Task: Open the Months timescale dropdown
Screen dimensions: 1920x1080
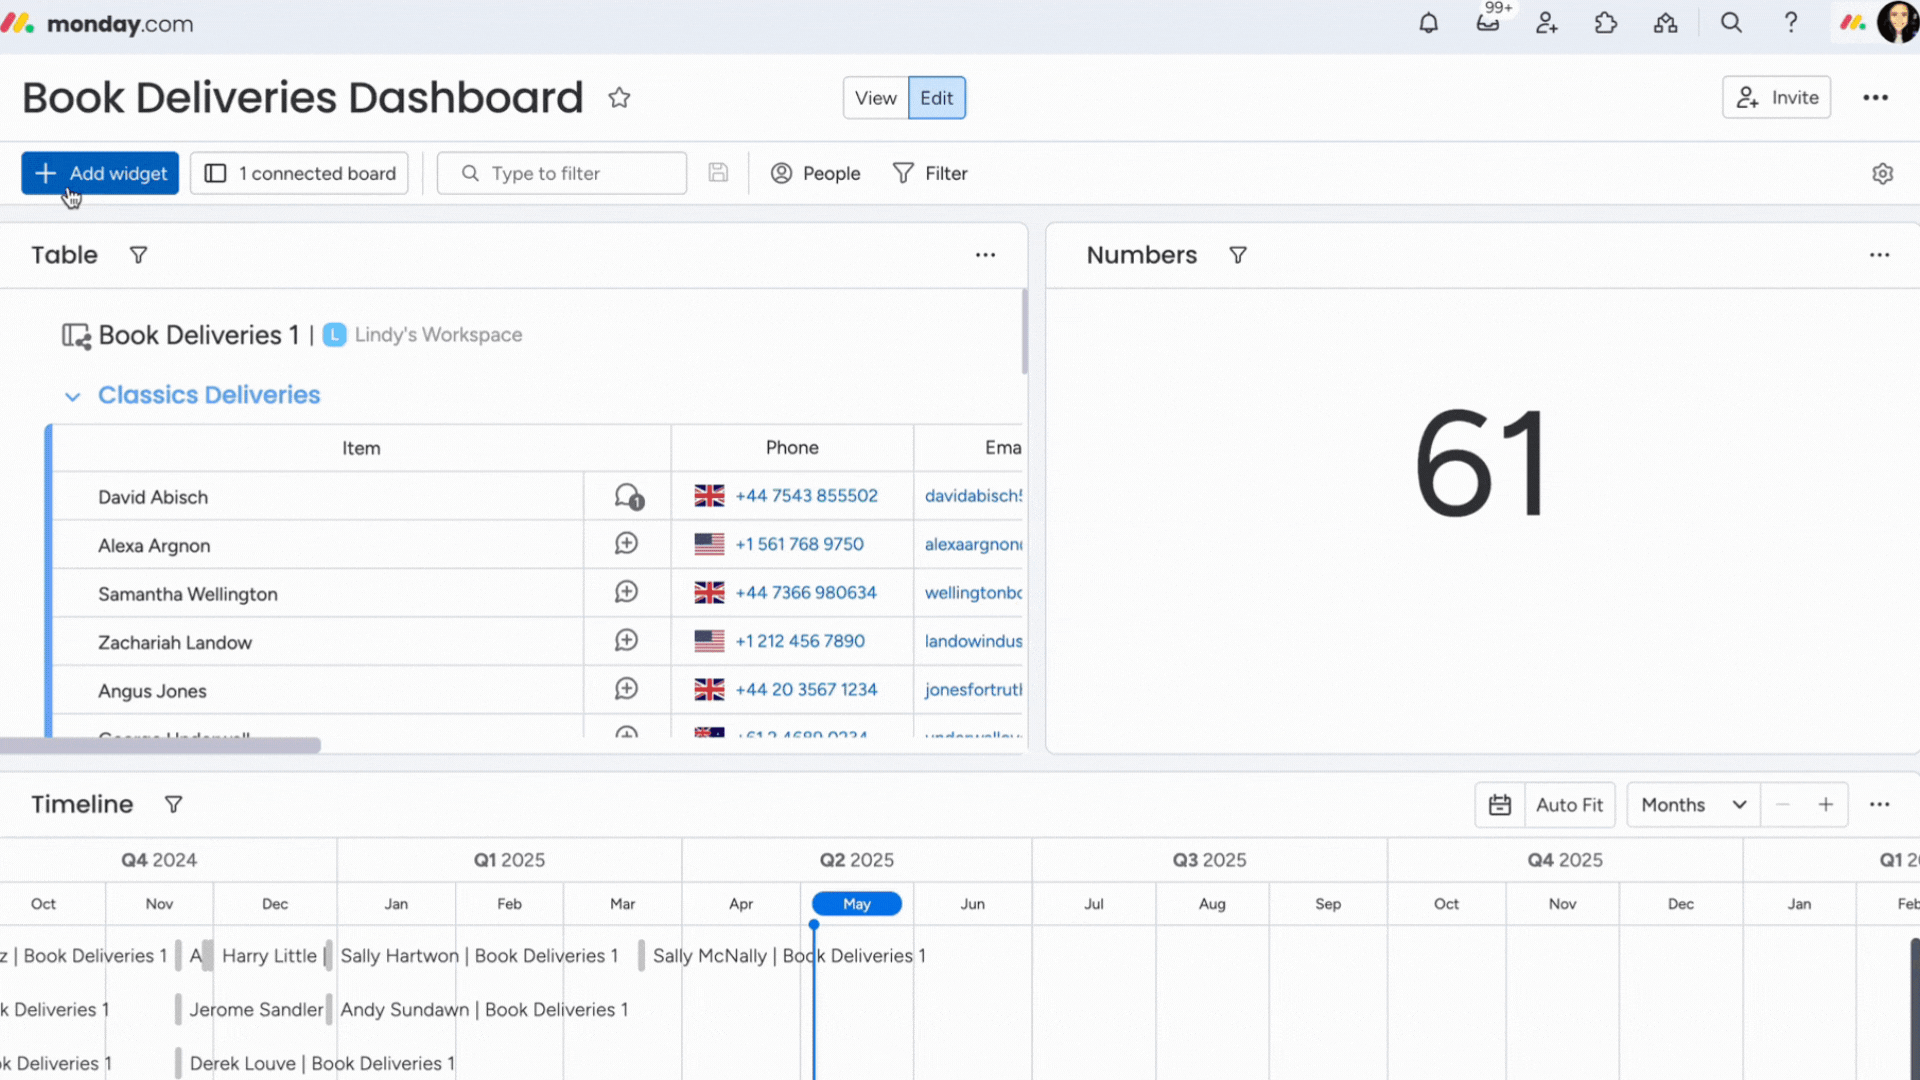Action: pyautogui.click(x=1693, y=805)
